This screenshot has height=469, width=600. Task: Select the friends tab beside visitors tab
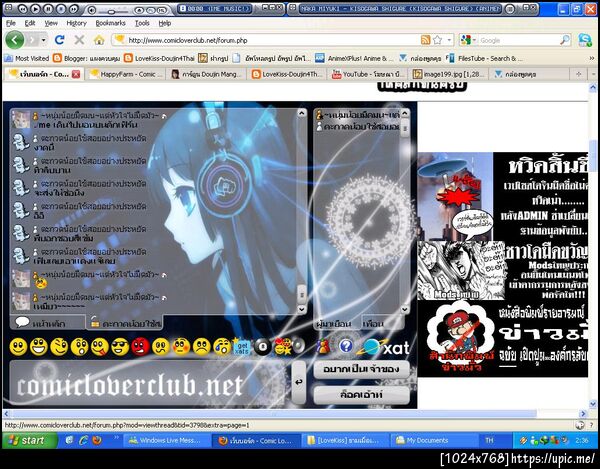(382, 323)
